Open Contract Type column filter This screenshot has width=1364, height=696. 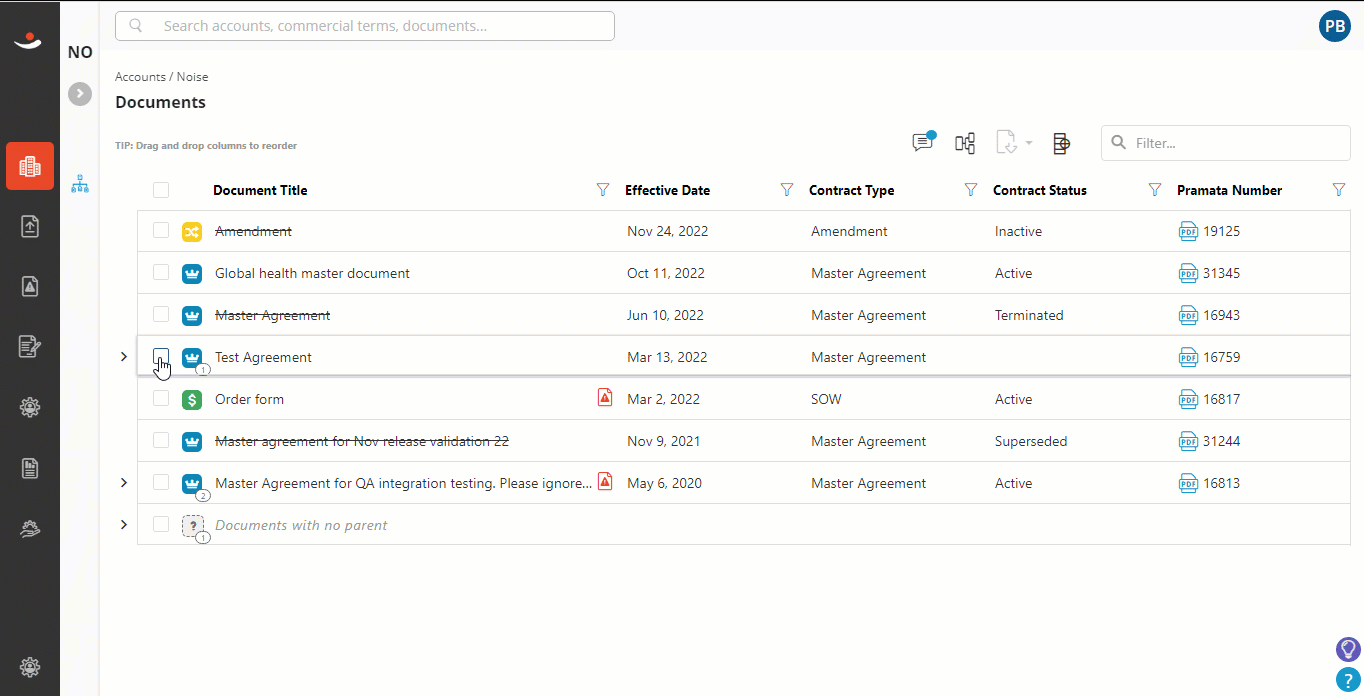click(x=971, y=190)
